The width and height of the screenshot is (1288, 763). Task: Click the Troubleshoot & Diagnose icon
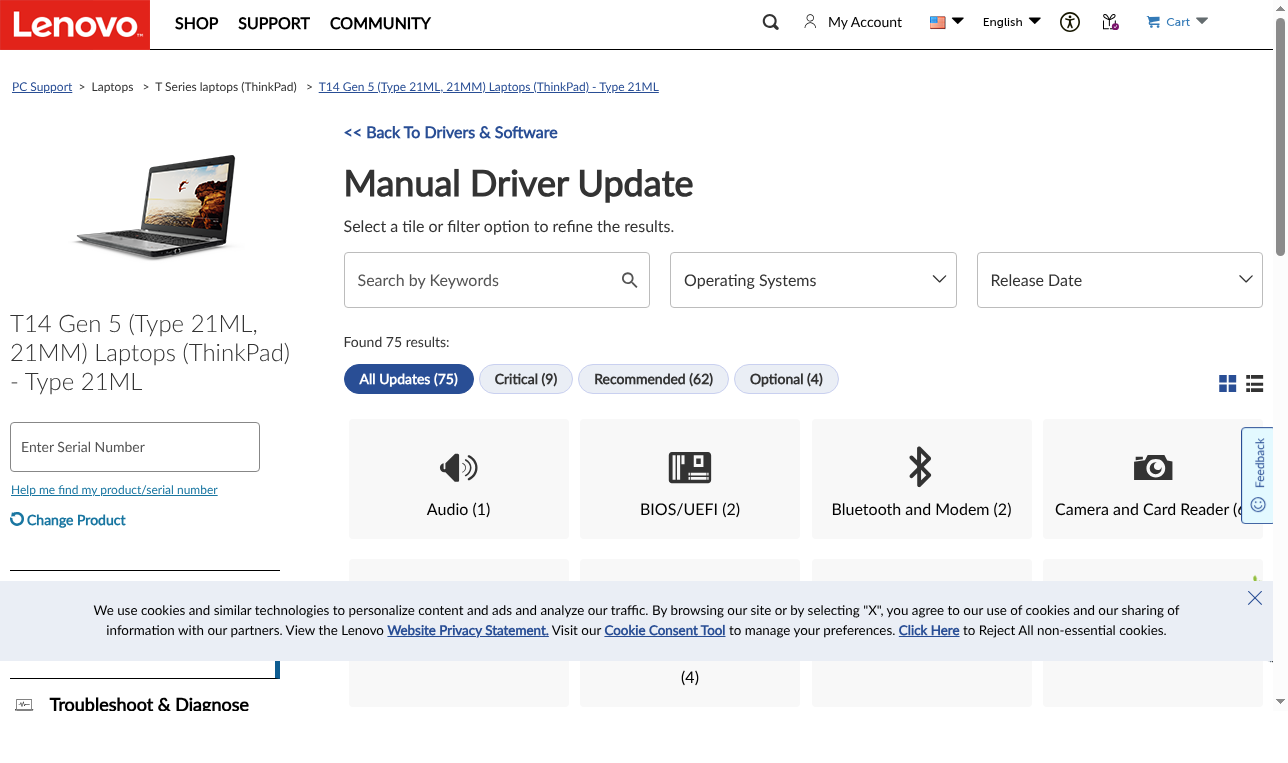(24, 705)
